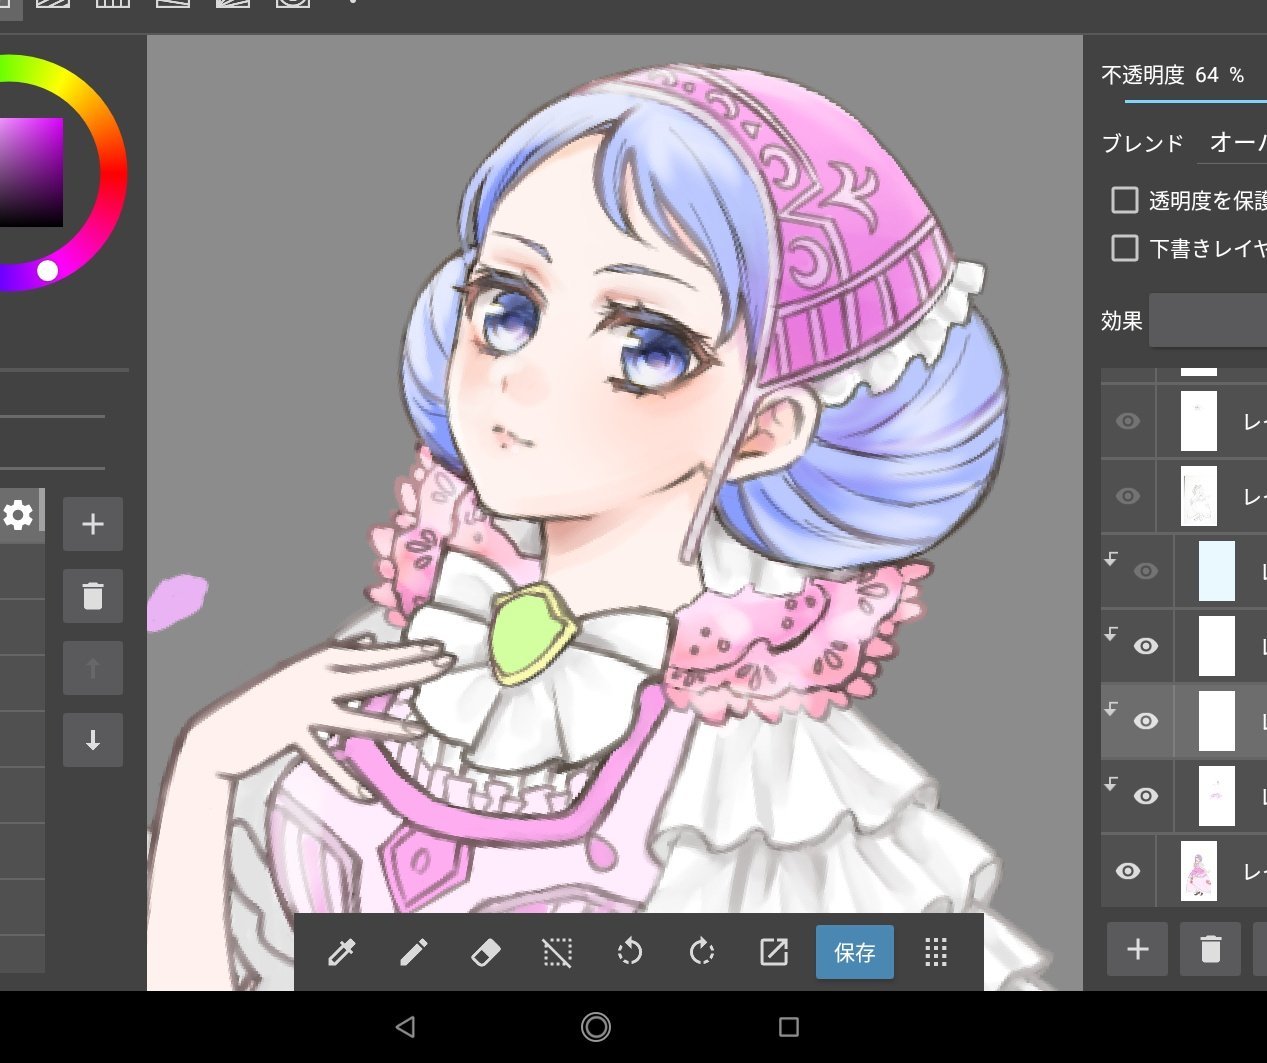Screen dimensions: 1267x1063
Task: Open the grid menu icon
Action: [936, 953]
